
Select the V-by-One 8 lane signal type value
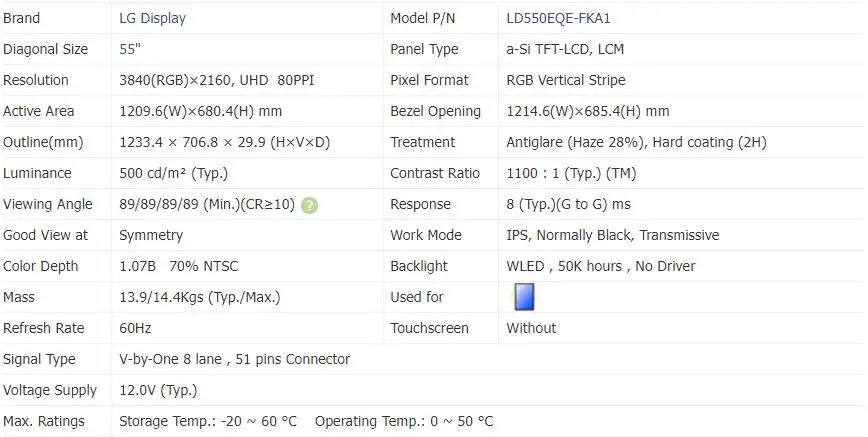point(234,359)
